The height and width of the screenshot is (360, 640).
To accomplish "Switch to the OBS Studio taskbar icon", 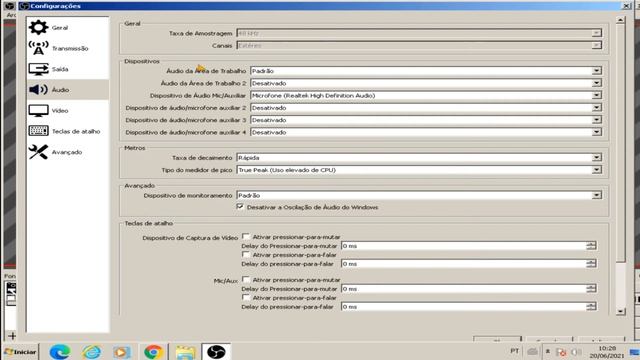I will click(x=216, y=352).
